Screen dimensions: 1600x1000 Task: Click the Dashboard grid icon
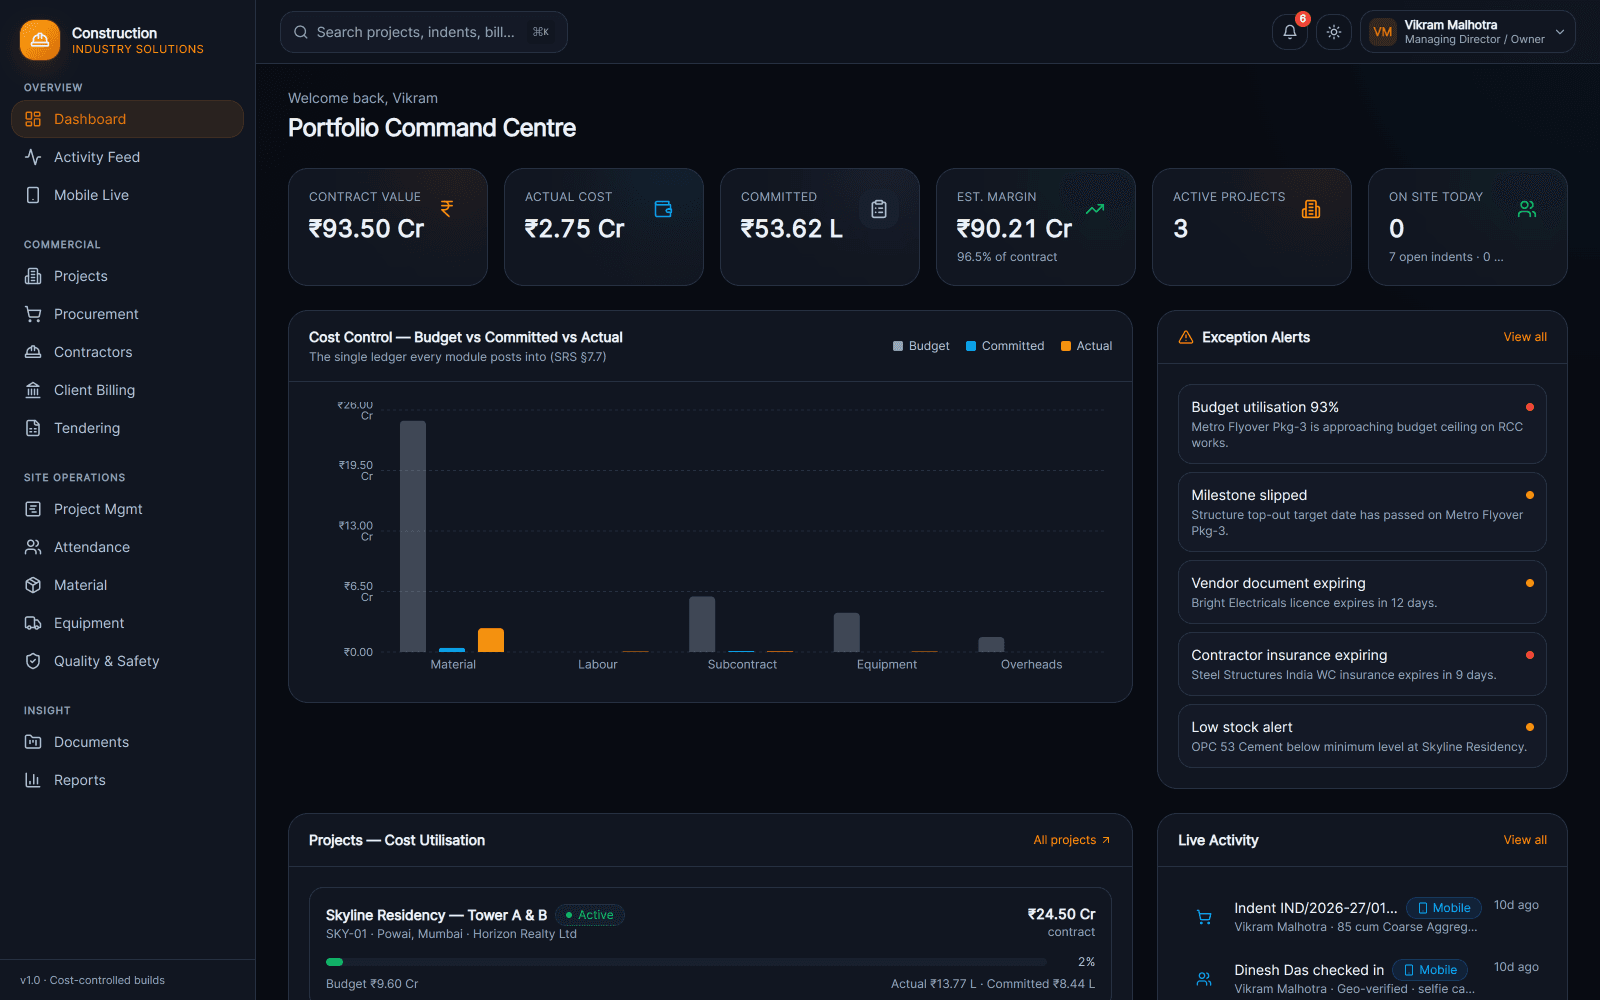coord(33,119)
